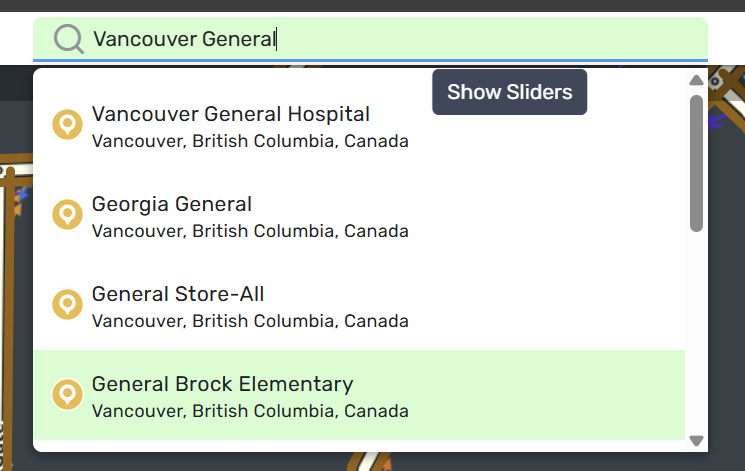Viewport: 745px width, 471px height.
Task: Click the map area right of the scrollbar
Action: coord(727,300)
